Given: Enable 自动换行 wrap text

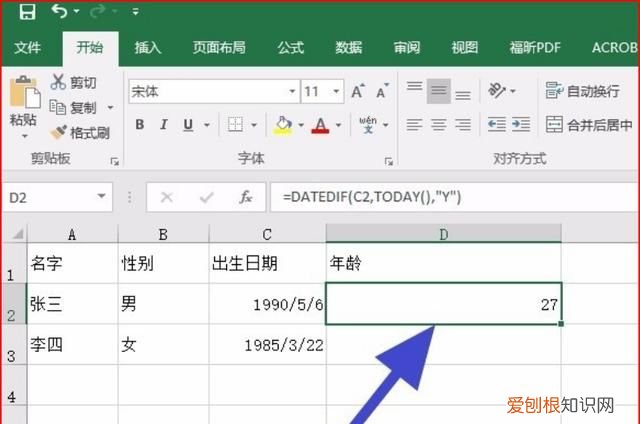Looking at the screenshot, I should coord(583,91).
